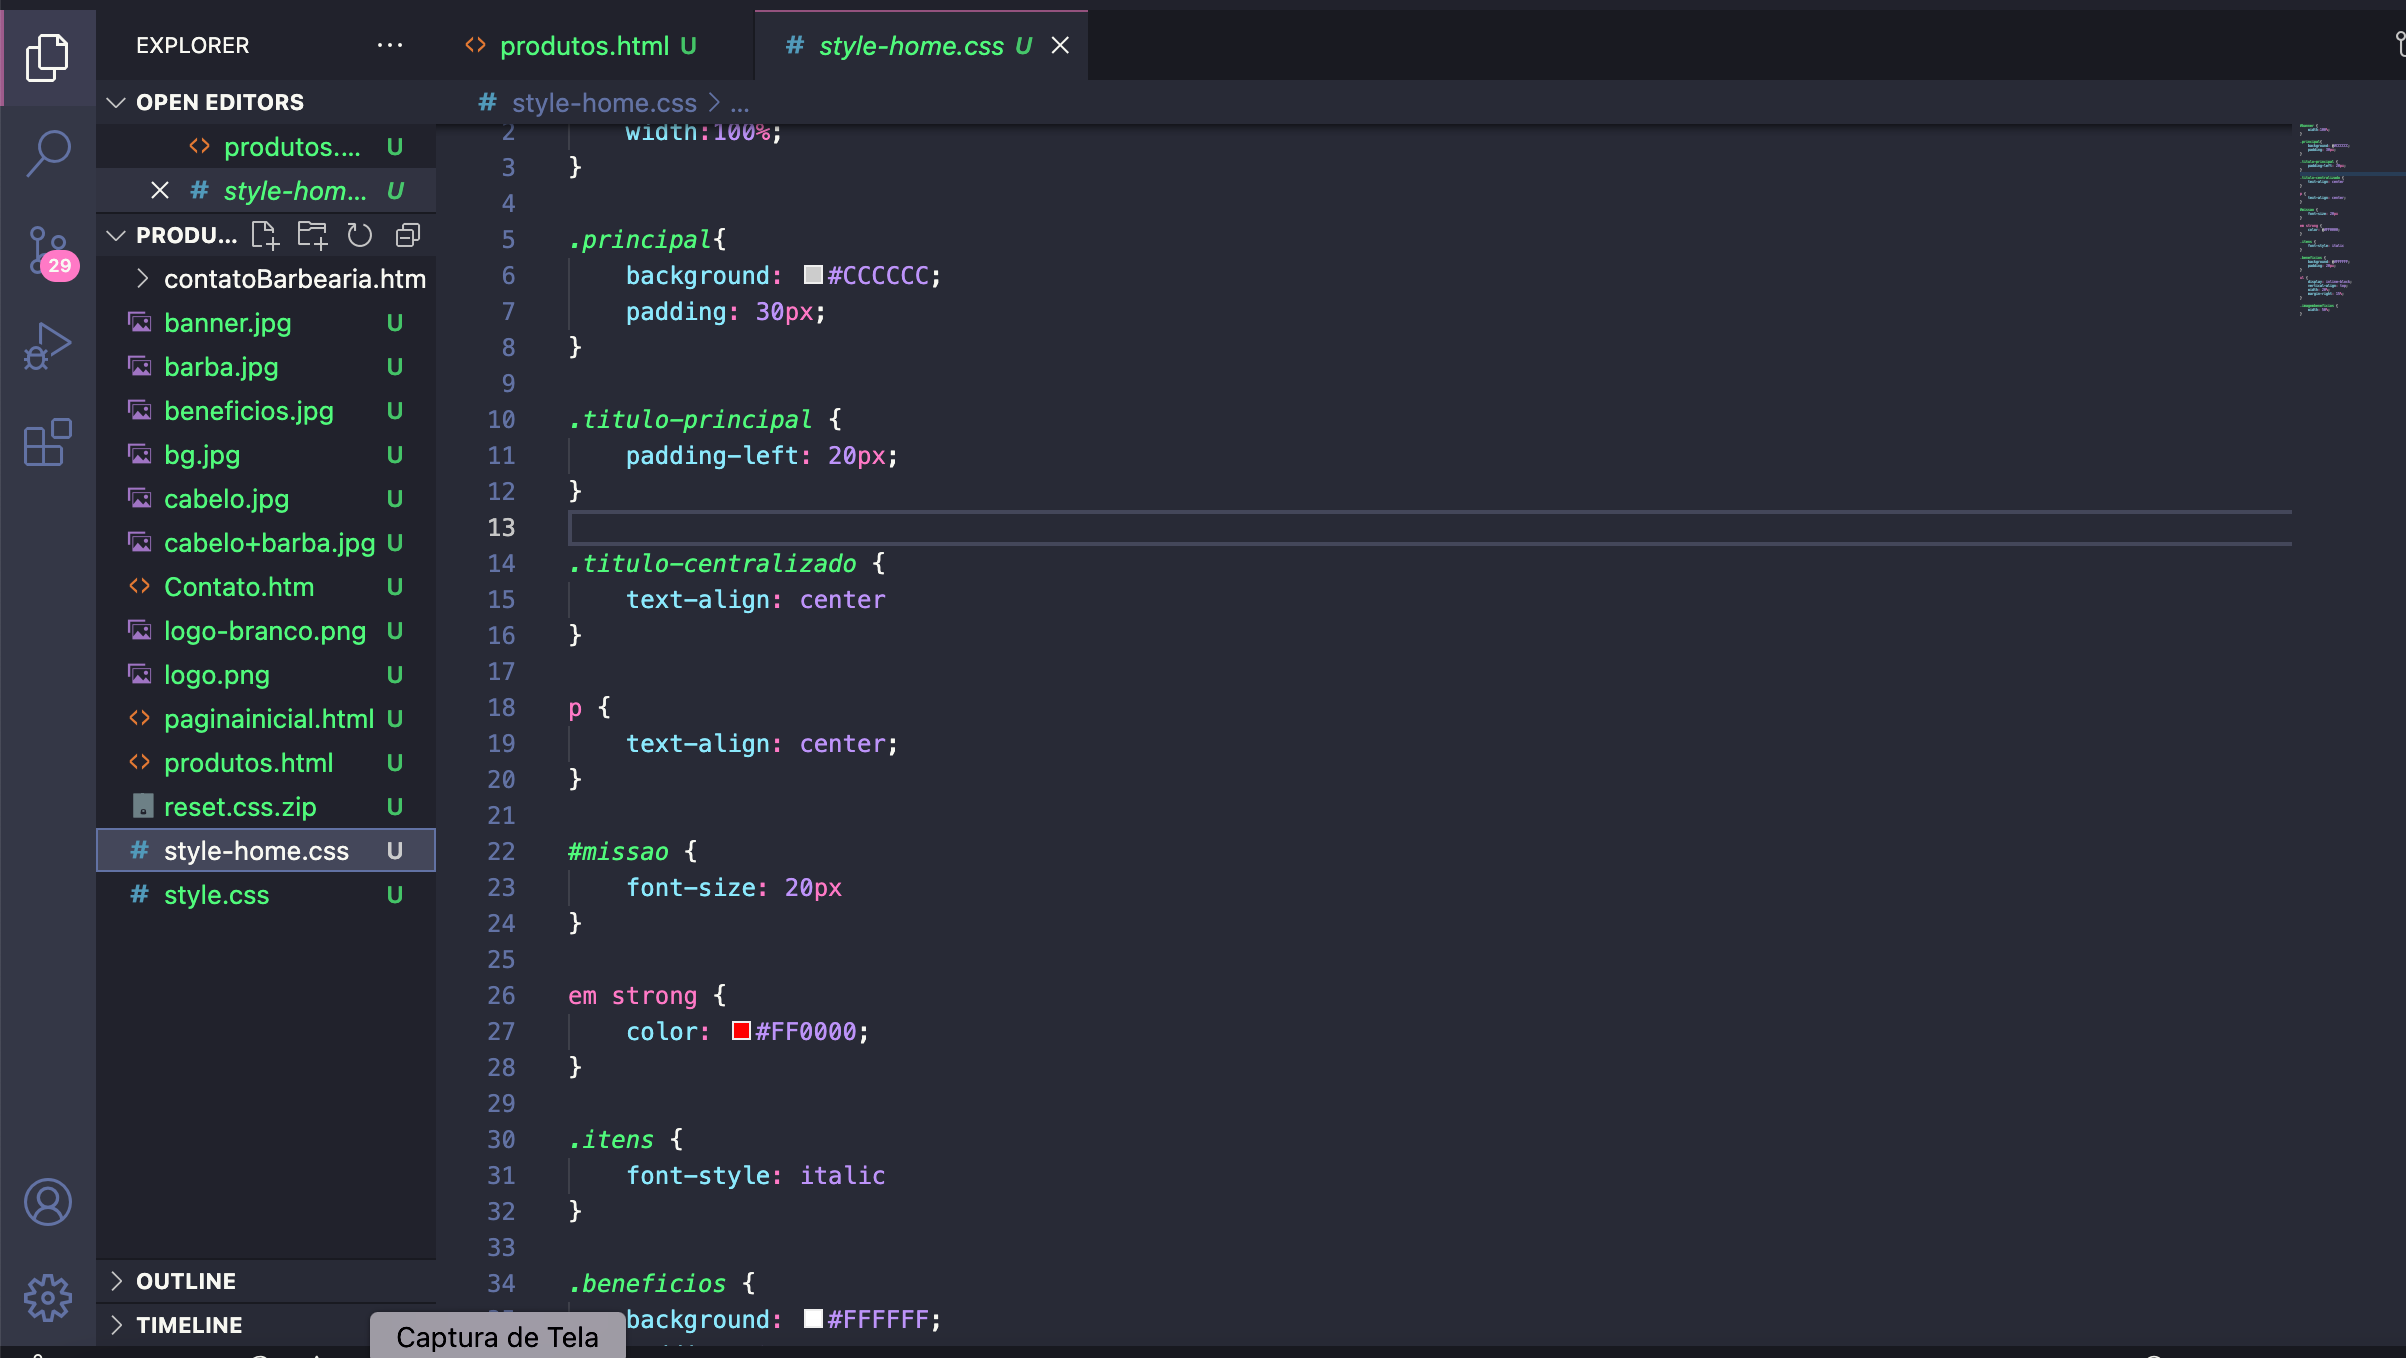The image size is (2406, 1358).
Task: Open logo.png file
Action: (x=266, y=675)
